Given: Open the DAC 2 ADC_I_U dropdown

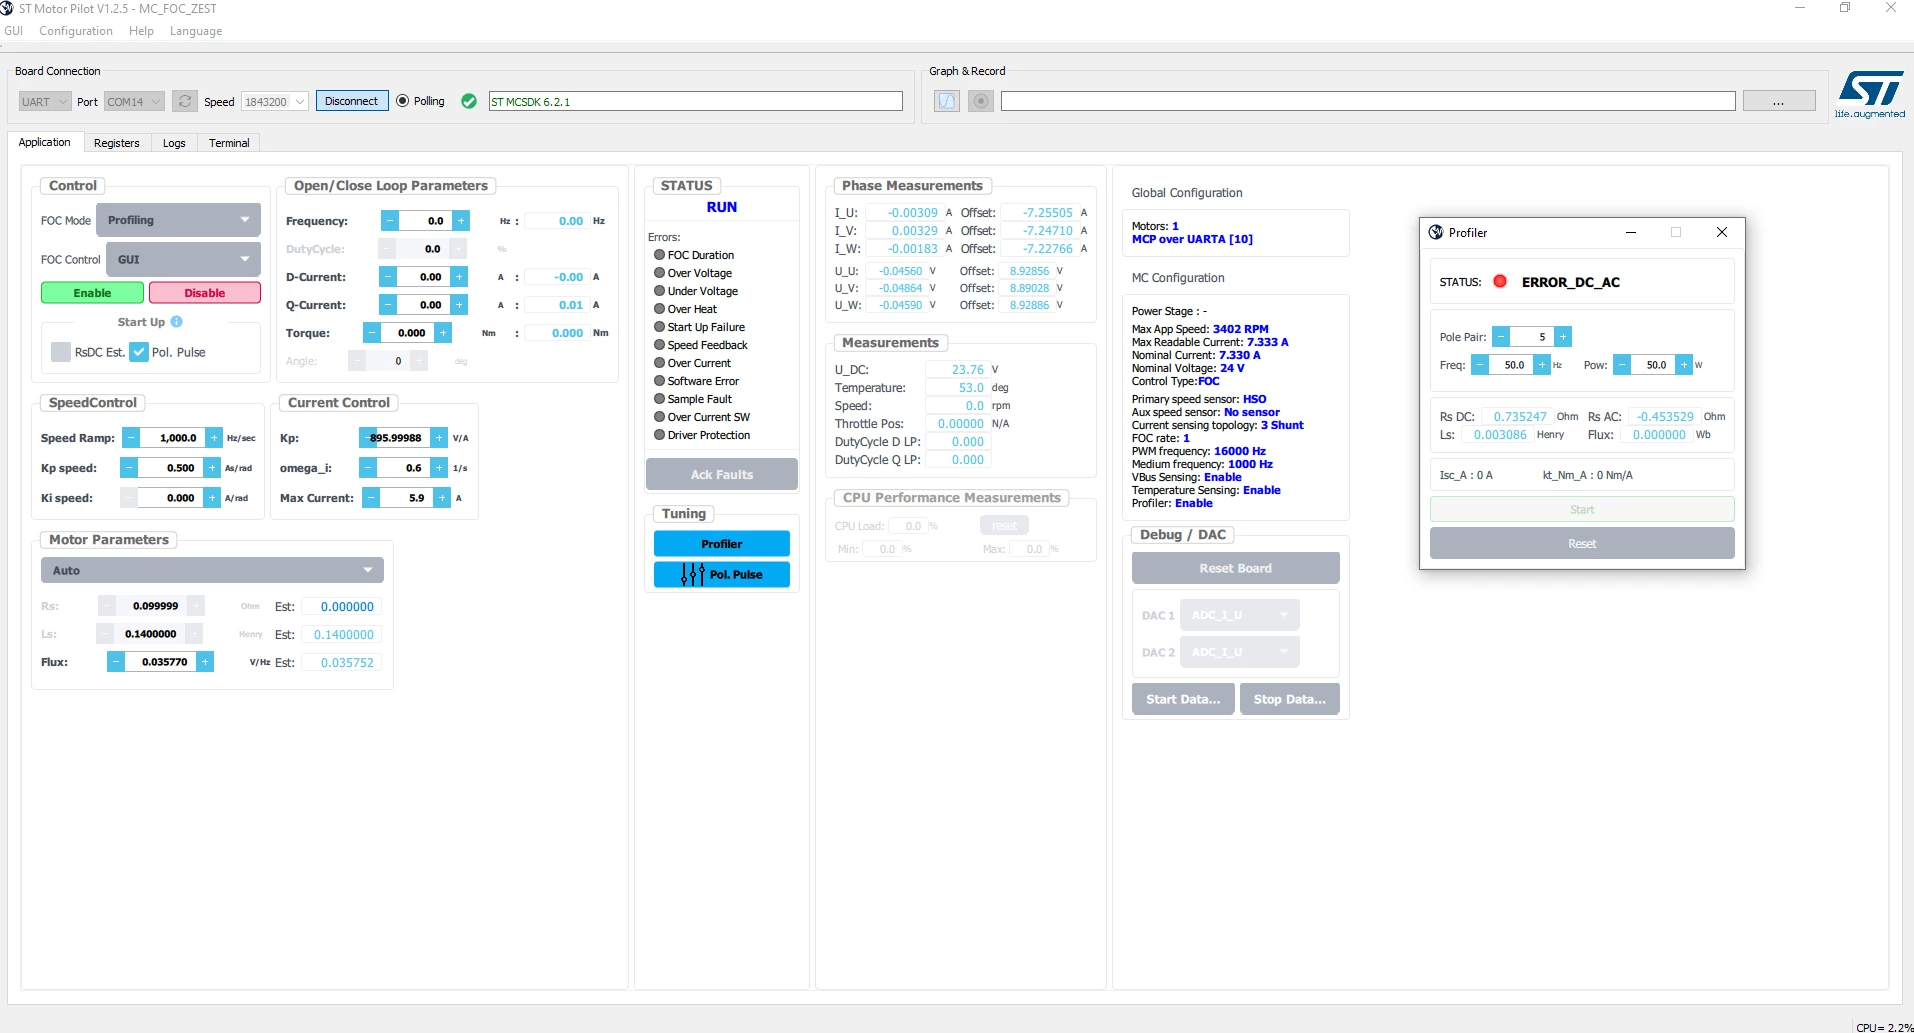Looking at the screenshot, I should pyautogui.click(x=1240, y=652).
